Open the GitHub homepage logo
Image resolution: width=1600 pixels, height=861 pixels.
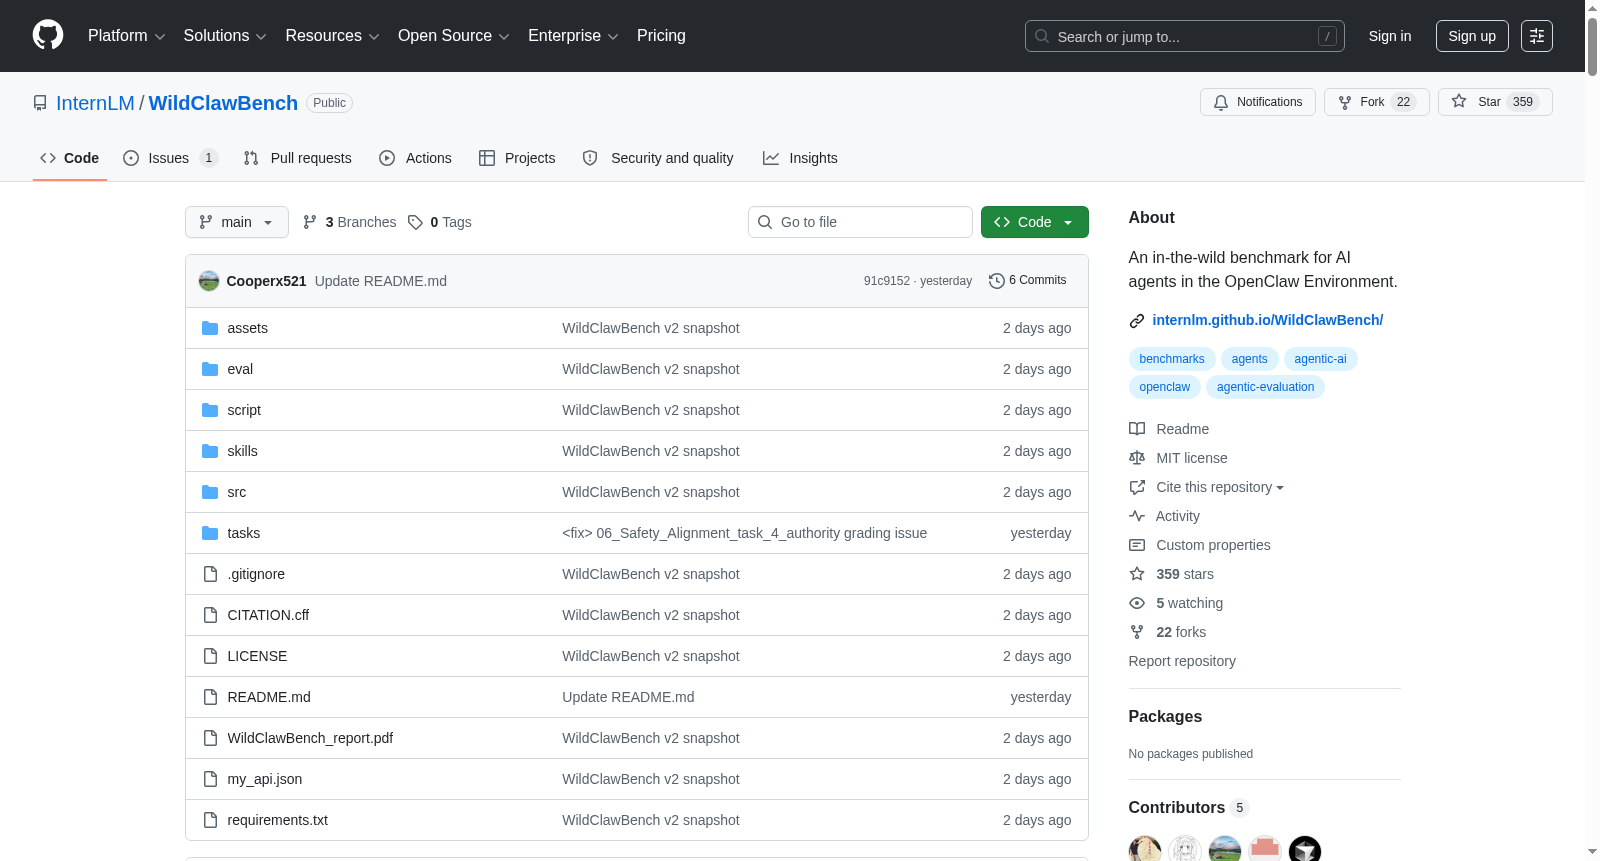pos(48,35)
